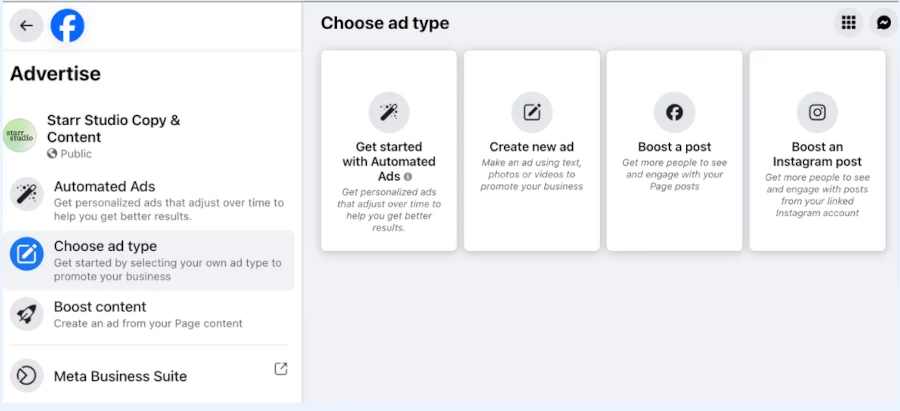Click the rocket Boost content icon
This screenshot has height=411, width=900.
pos(26,314)
